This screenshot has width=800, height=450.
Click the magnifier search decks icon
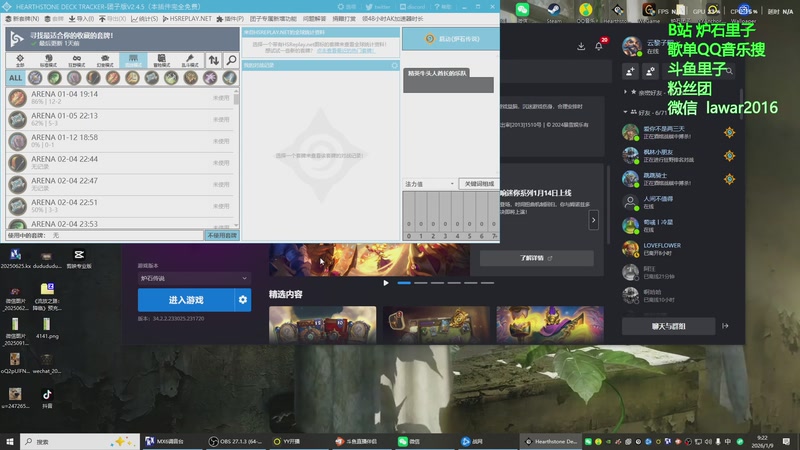pos(231,61)
